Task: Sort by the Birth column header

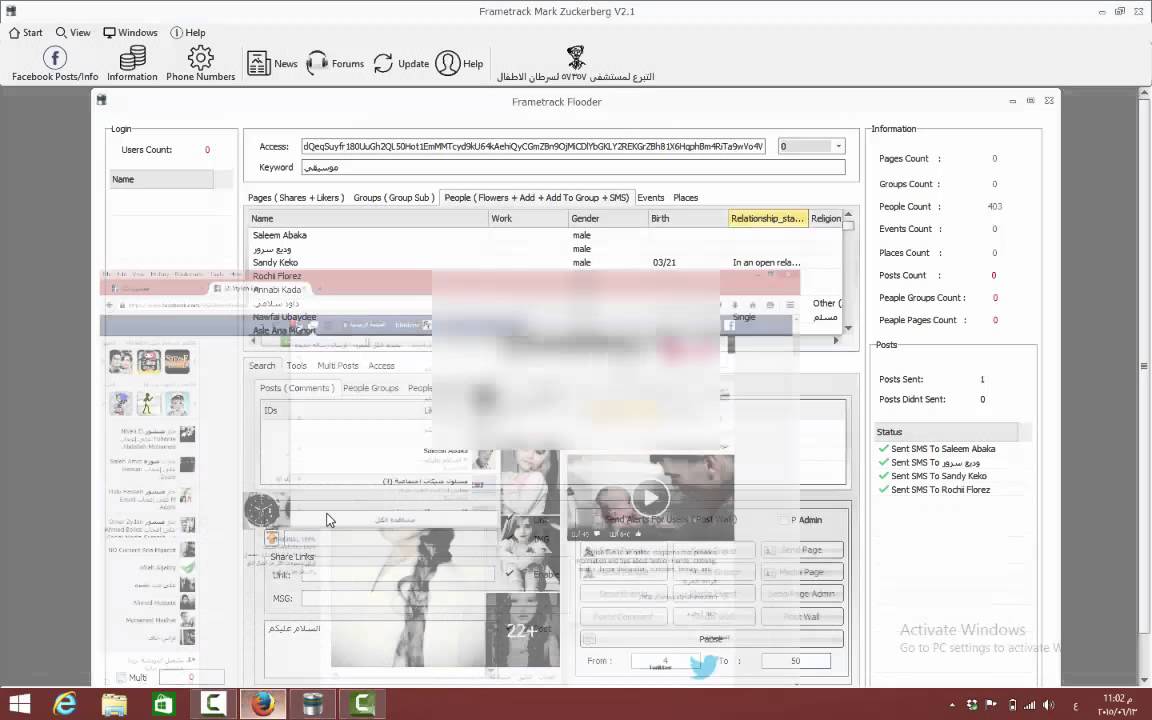Action: click(688, 218)
